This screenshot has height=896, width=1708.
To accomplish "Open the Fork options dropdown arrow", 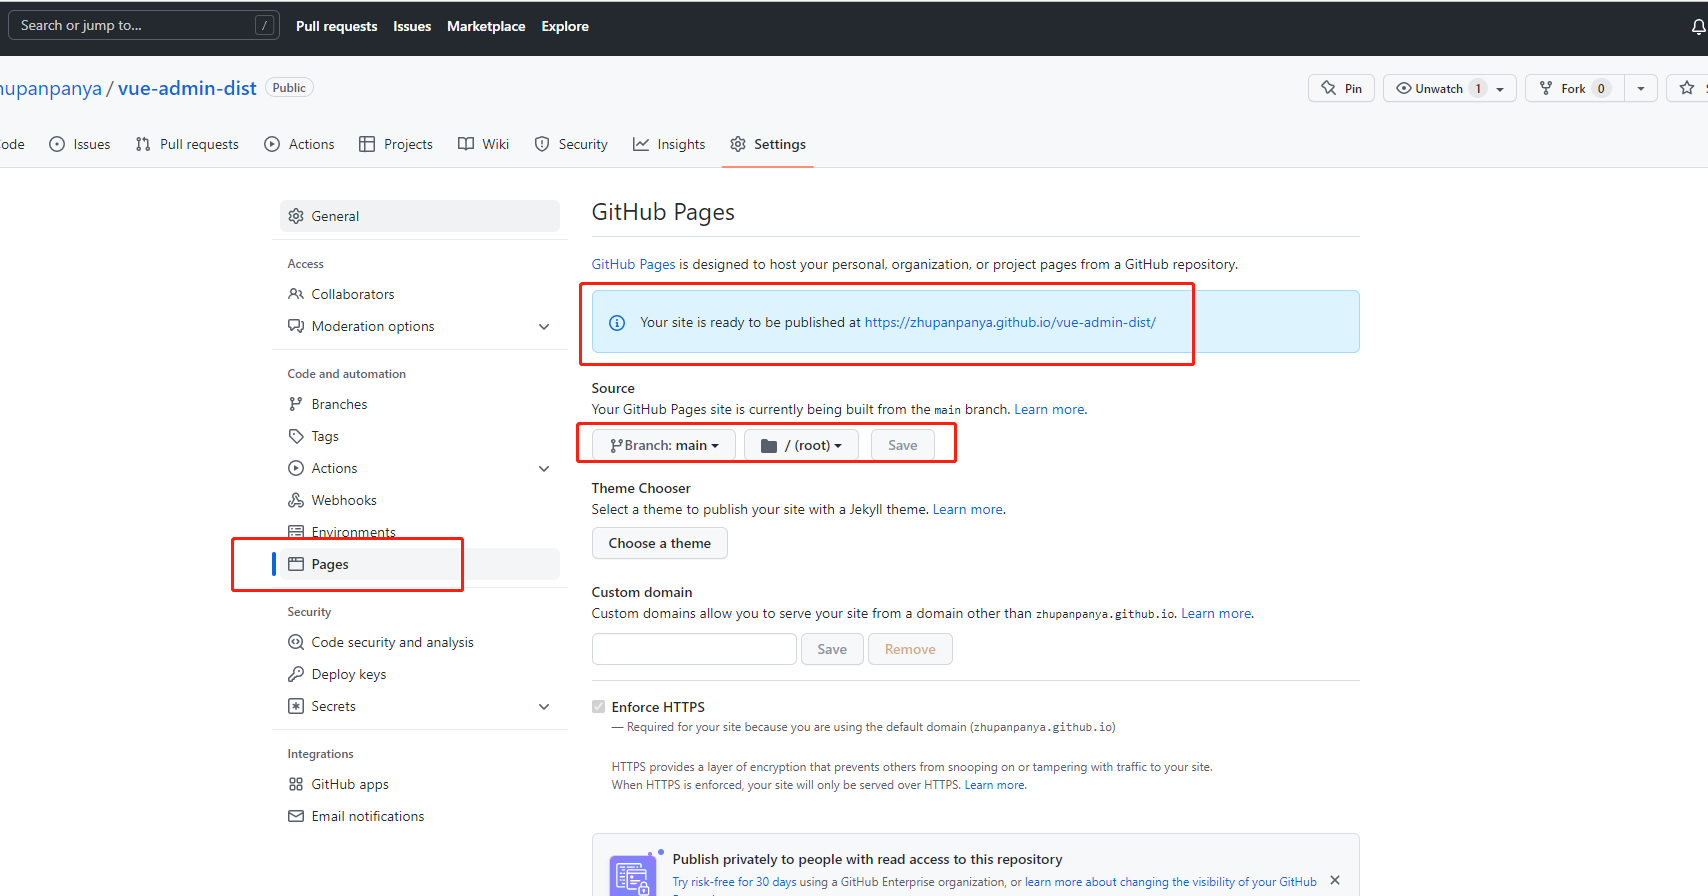I will pyautogui.click(x=1641, y=88).
